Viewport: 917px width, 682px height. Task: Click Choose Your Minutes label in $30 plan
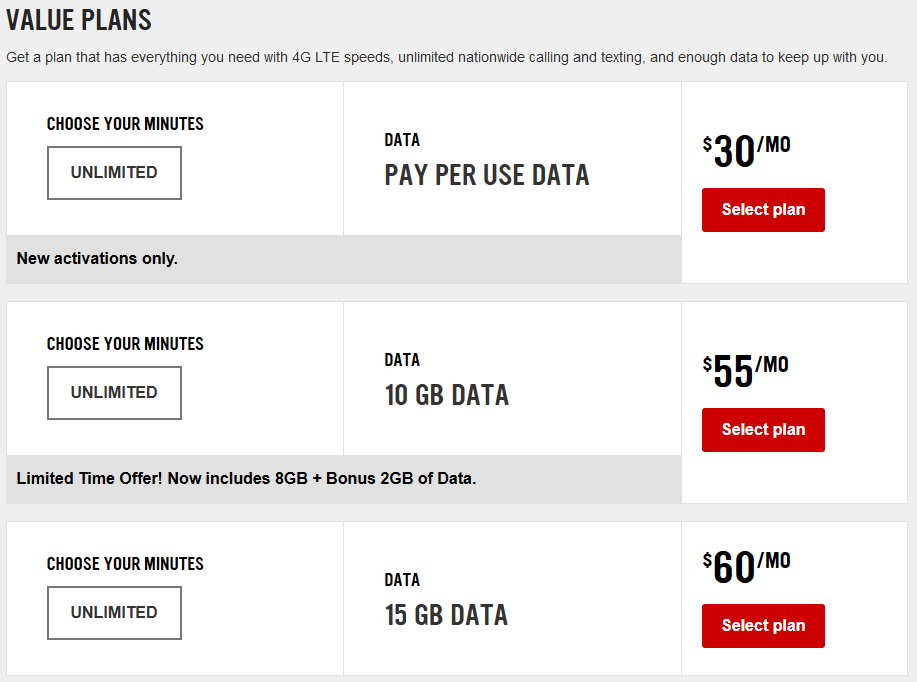125,124
